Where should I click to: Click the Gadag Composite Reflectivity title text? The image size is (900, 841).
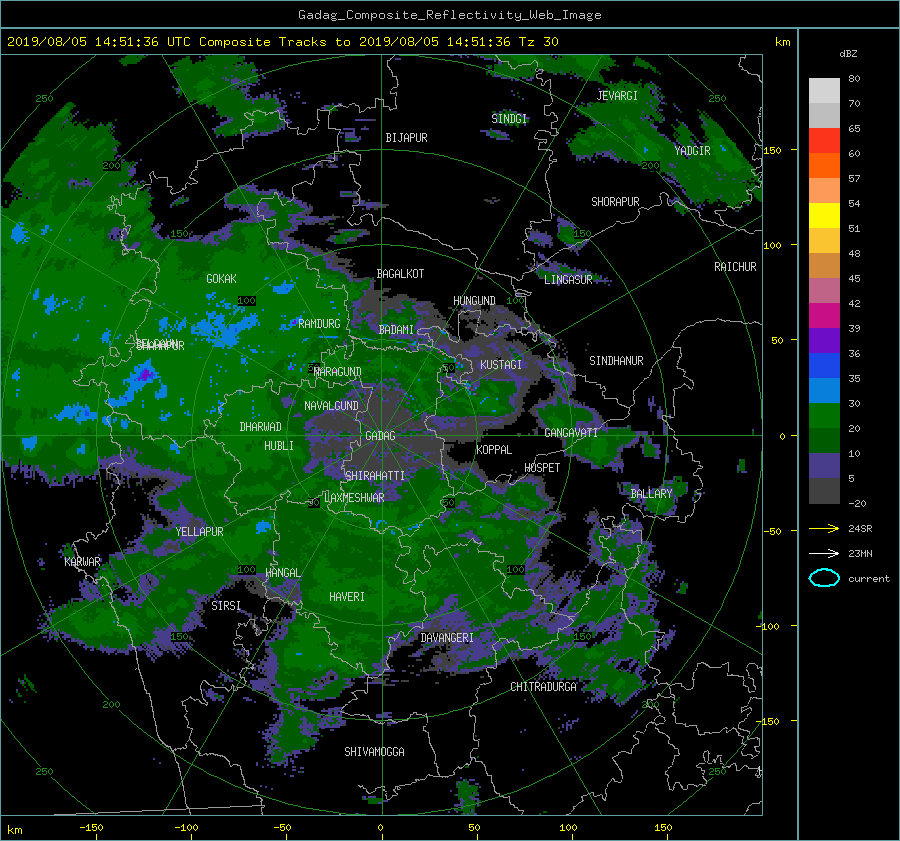[449, 15]
